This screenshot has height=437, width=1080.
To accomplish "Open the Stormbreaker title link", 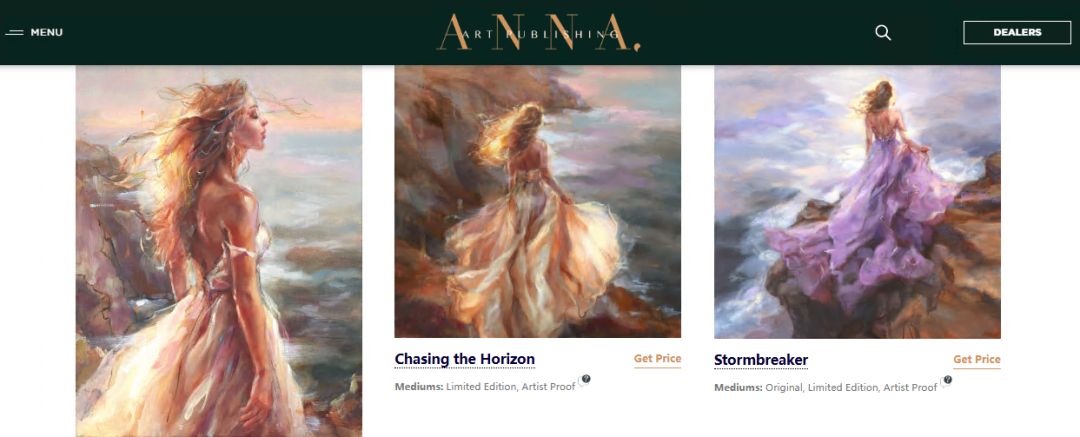I will tap(761, 360).
